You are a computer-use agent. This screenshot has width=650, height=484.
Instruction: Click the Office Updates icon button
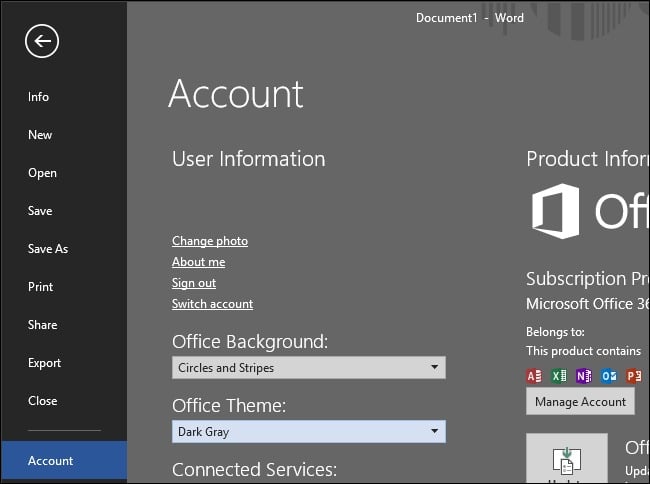point(567,458)
